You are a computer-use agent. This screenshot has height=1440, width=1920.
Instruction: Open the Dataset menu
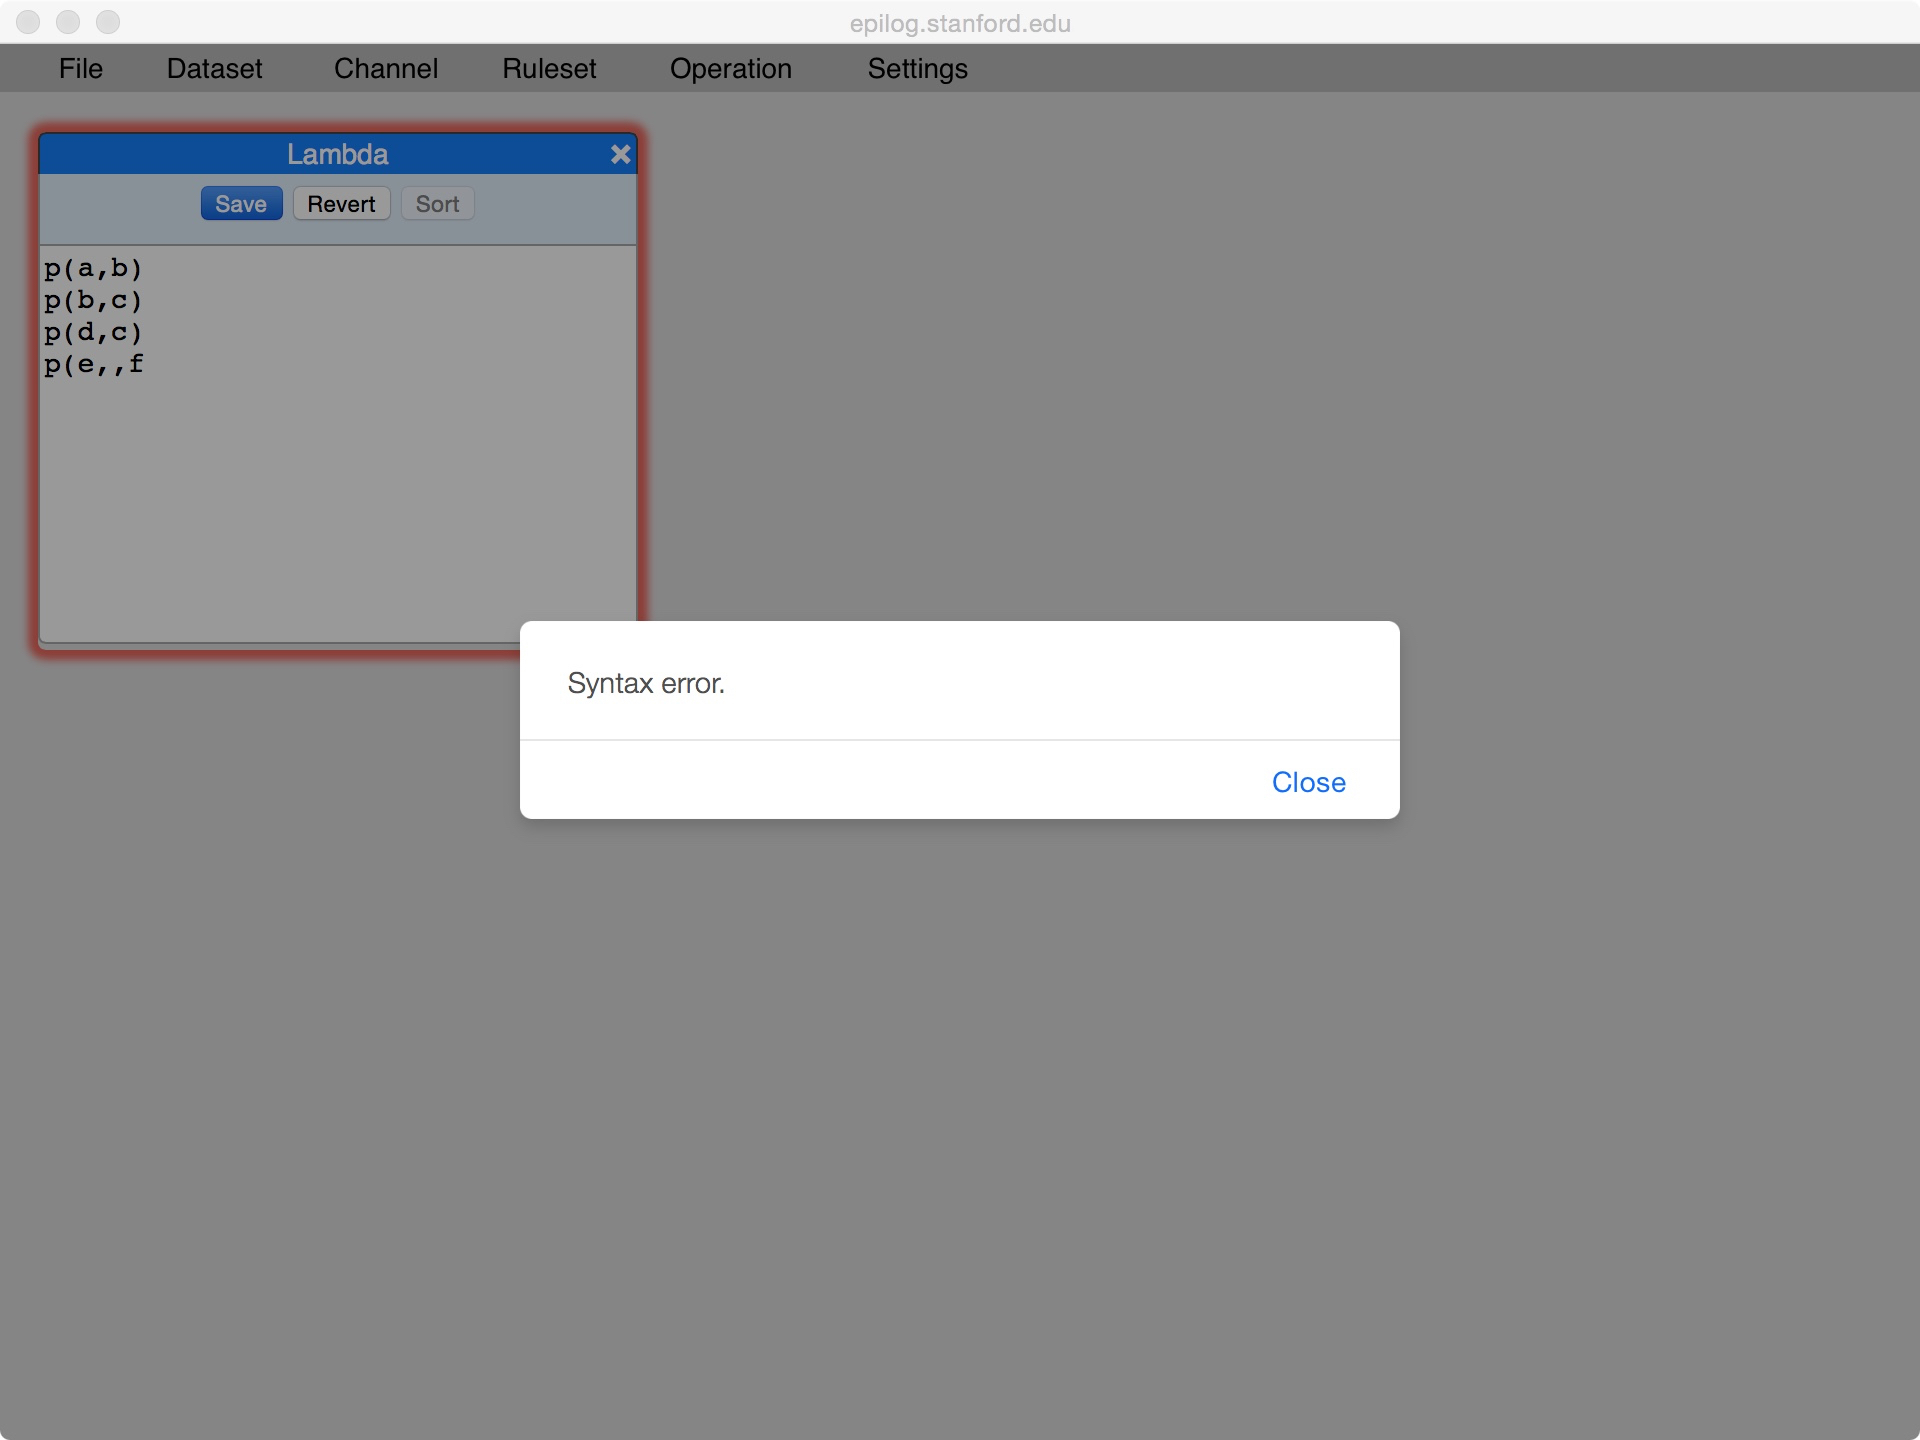tap(214, 68)
